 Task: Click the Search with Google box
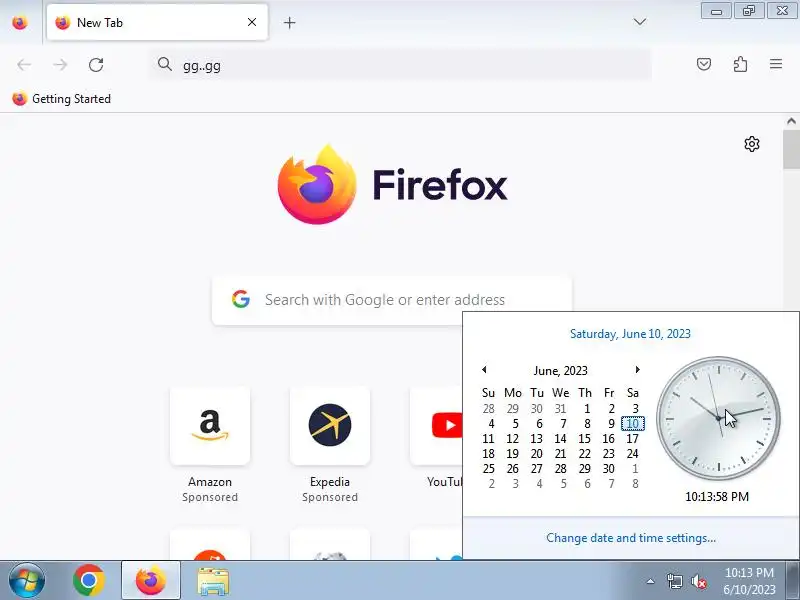click(x=392, y=300)
